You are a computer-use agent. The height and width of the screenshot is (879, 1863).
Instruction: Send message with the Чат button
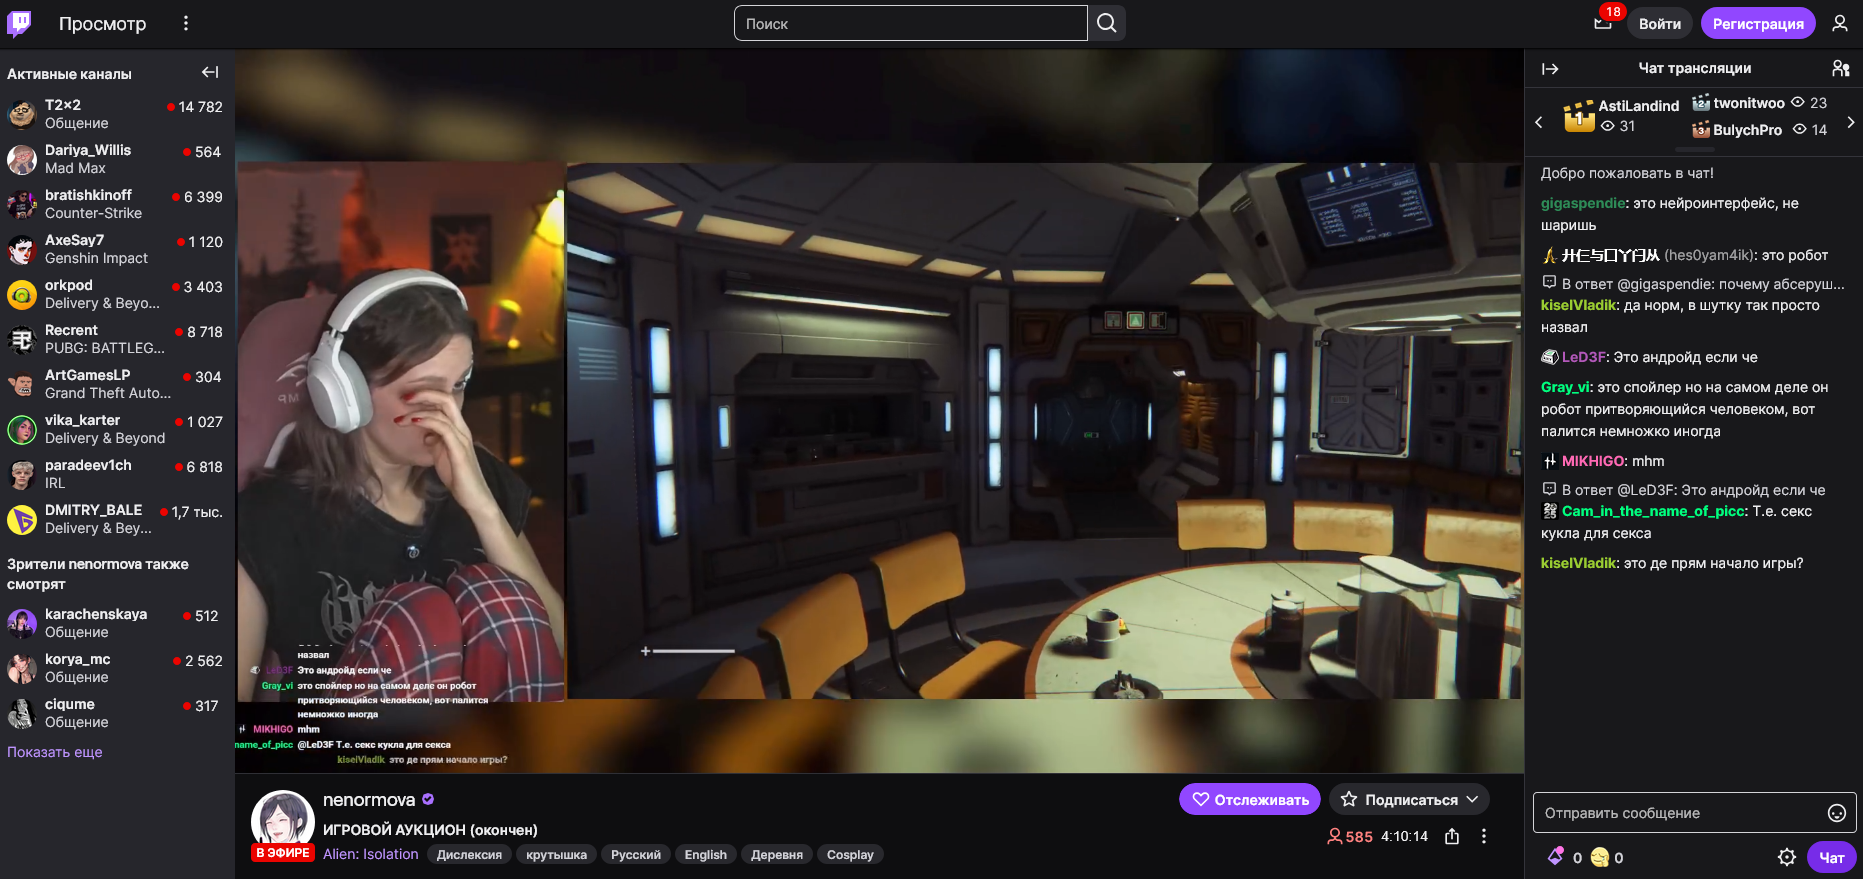pyautogui.click(x=1832, y=857)
